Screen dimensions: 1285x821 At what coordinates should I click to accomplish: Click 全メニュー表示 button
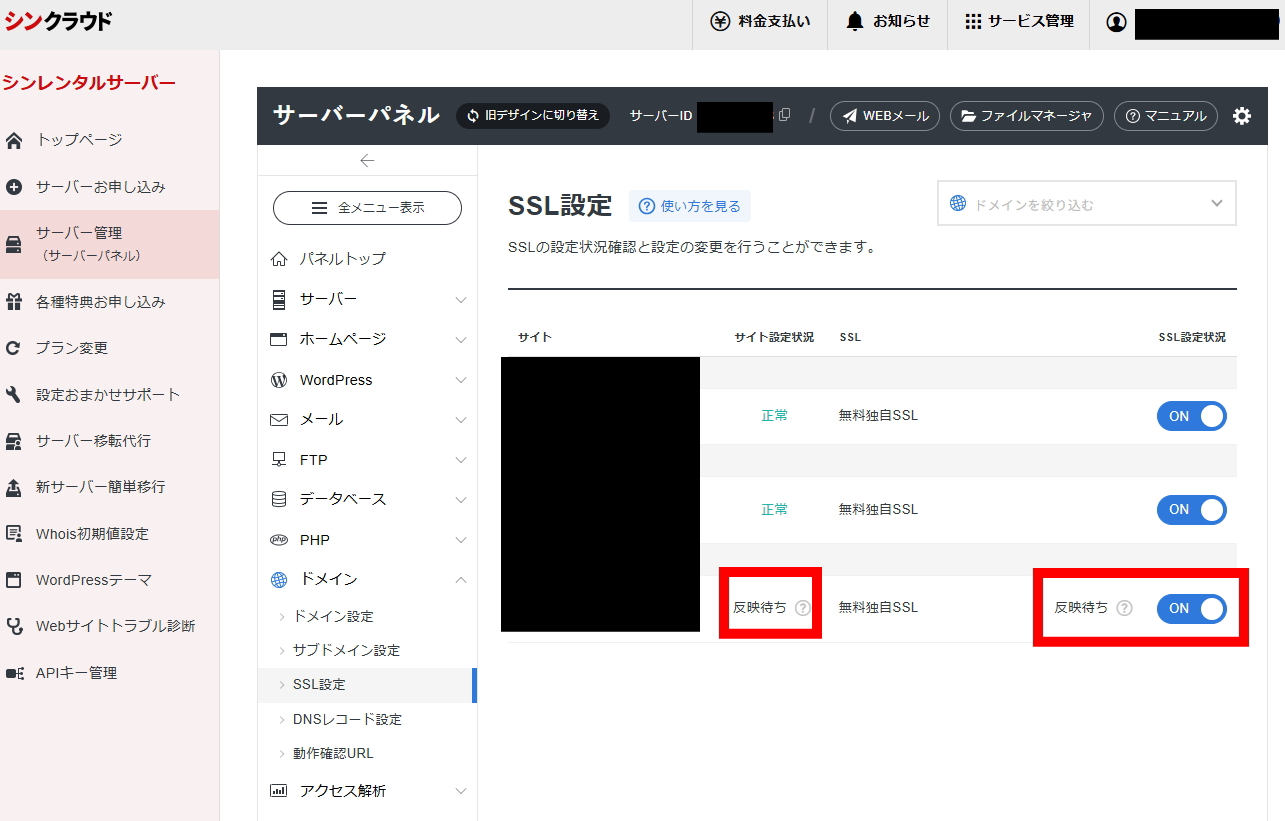pos(367,208)
